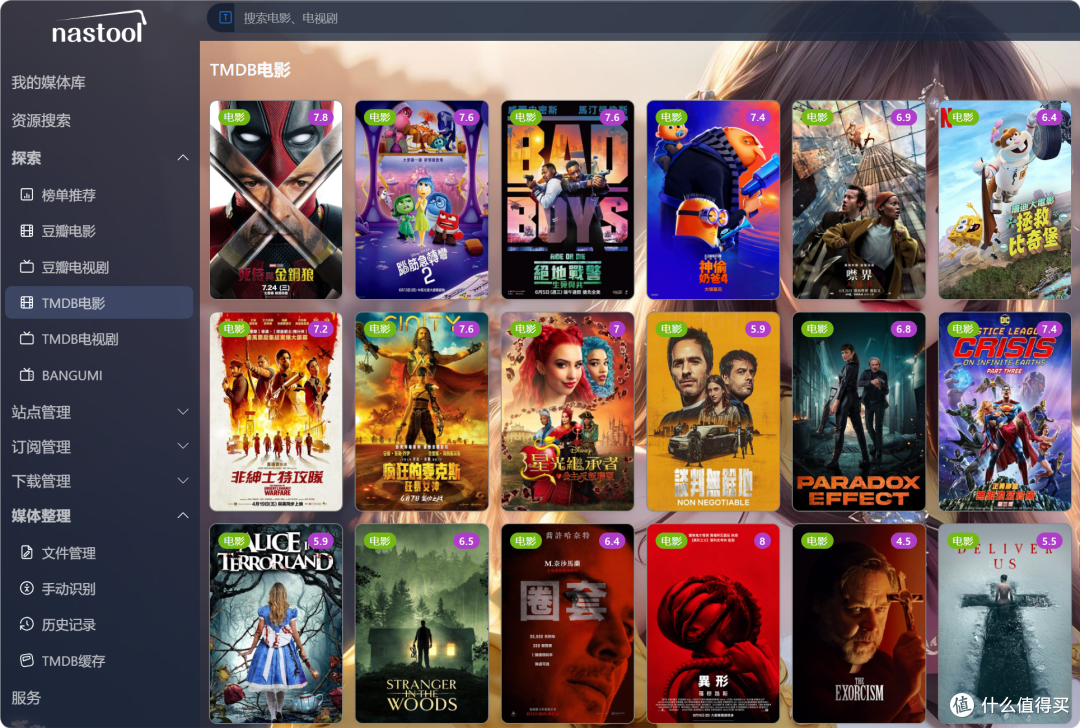1080x728 pixels.
Task: Click the 历史记录 history icon
Action: [x=27, y=625]
